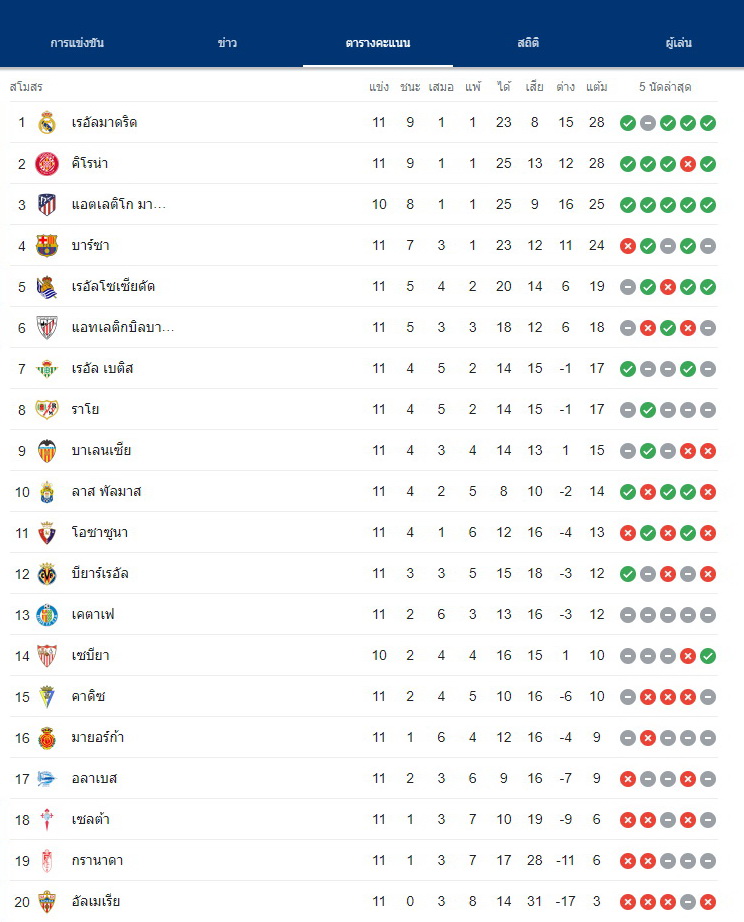Click the Celta Vigo crest in row 18
This screenshot has width=744, height=922.
pos(47,820)
